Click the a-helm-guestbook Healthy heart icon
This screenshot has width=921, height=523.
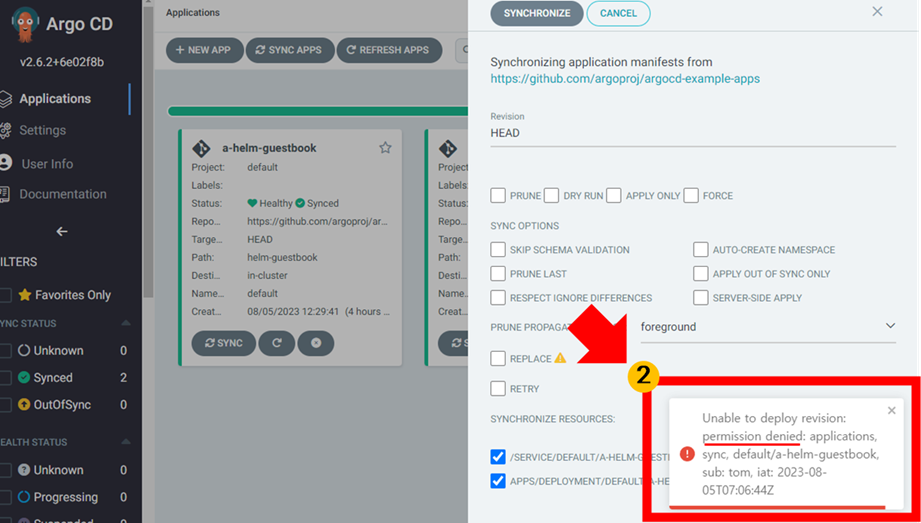tap(253, 203)
